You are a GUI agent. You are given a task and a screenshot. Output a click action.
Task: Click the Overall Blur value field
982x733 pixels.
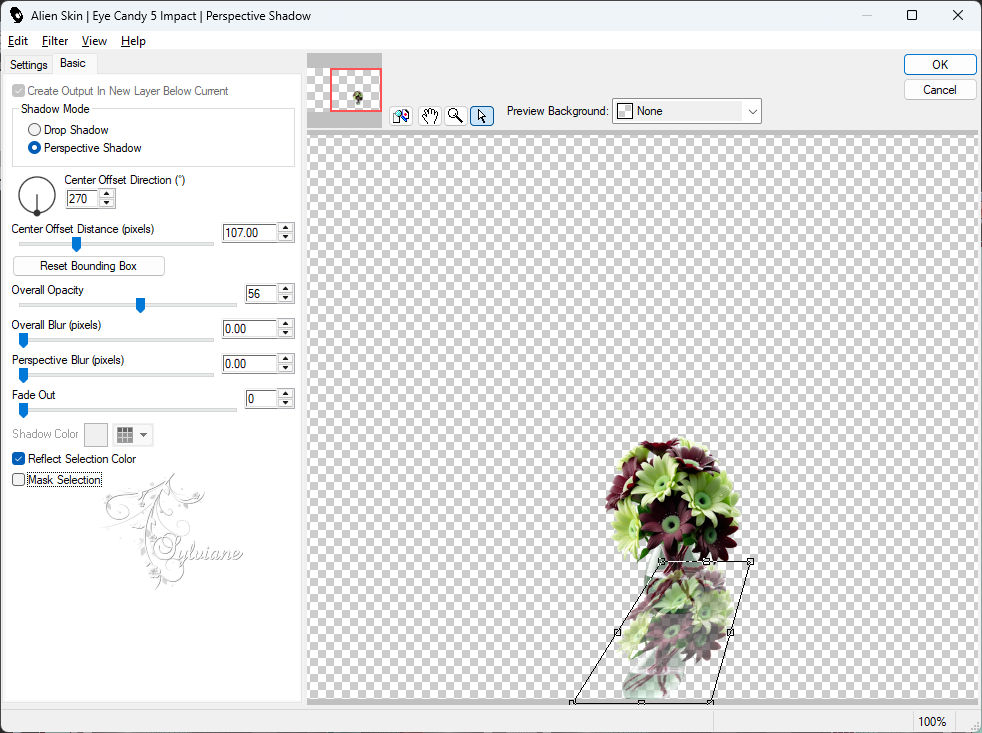(x=249, y=329)
